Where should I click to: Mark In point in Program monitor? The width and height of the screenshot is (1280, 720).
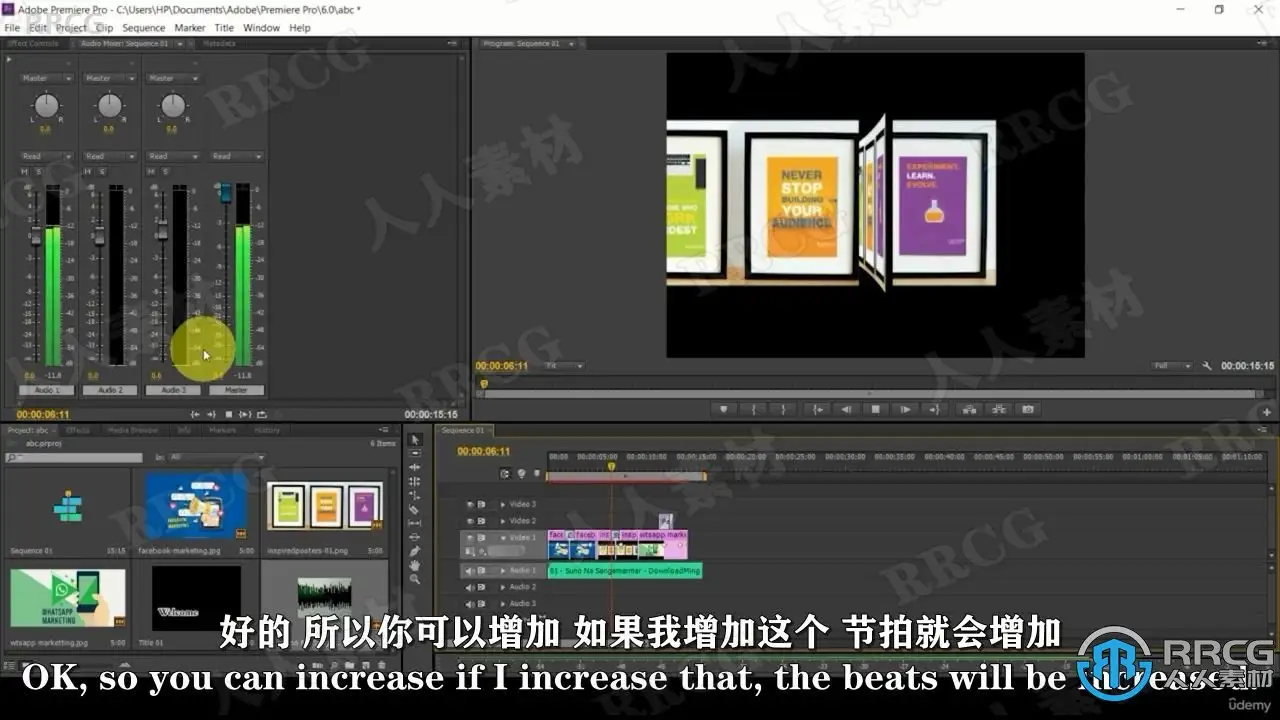tap(753, 409)
